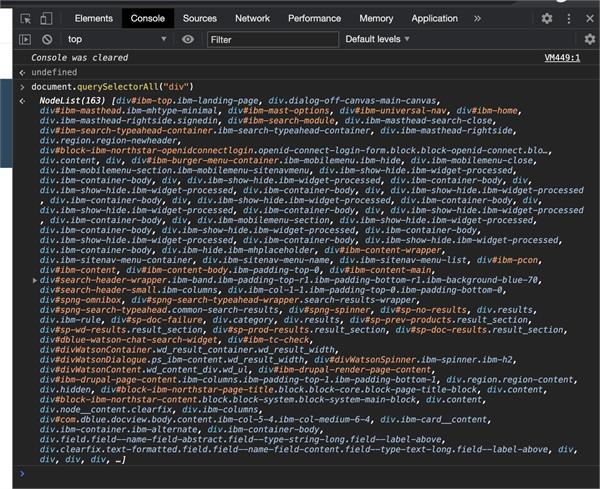The width and height of the screenshot is (600, 489).
Task: Click the console prompt input line
Action: [x=306, y=474]
